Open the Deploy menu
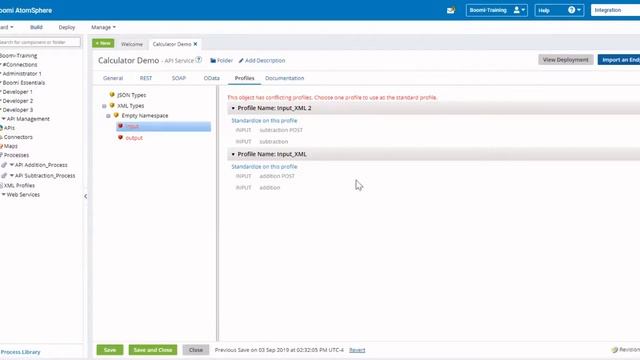 coord(67,27)
